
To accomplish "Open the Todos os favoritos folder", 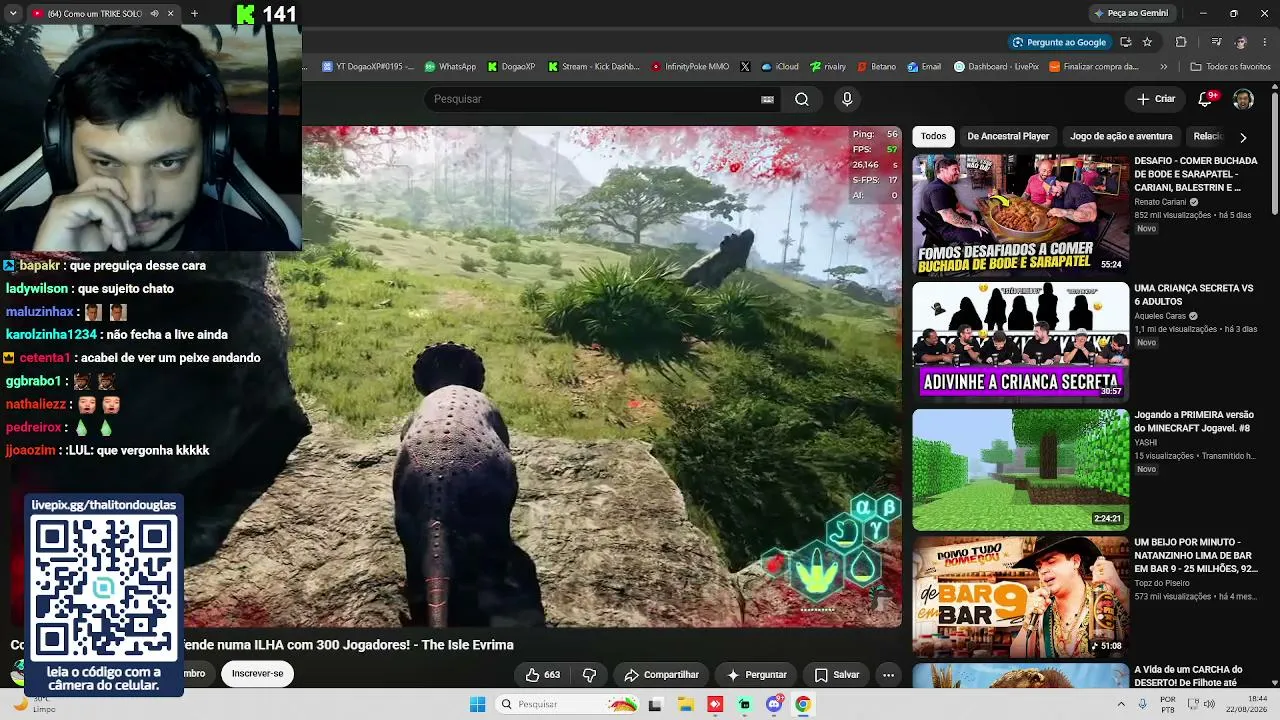I will pos(1230,67).
